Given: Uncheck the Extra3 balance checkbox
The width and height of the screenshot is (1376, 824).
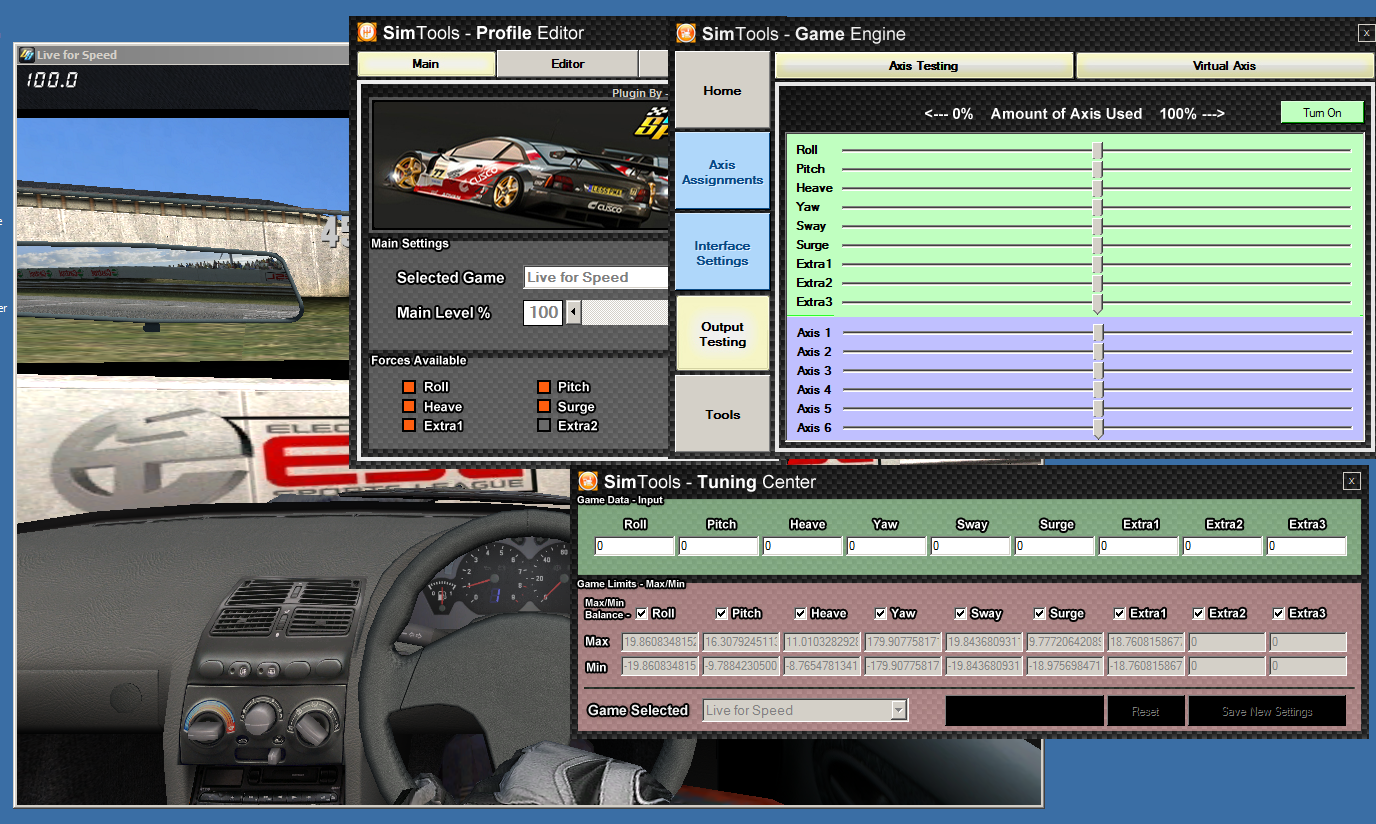Looking at the screenshot, I should pos(1279,613).
